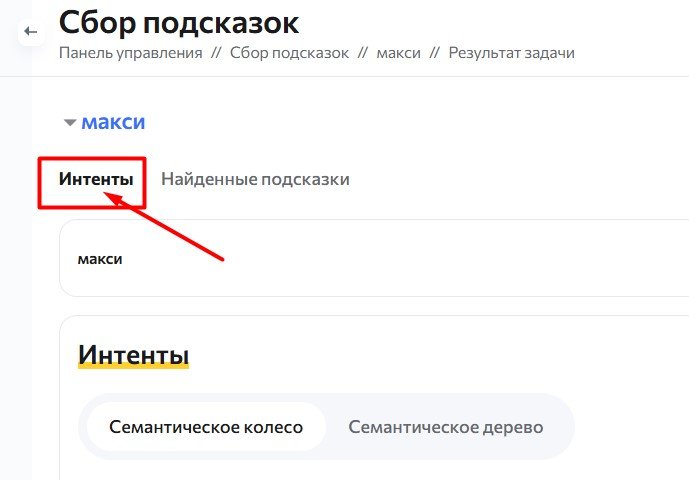Select the collapsed left sidebar strip
Screen dimensions: 689x480
coord(16,264)
